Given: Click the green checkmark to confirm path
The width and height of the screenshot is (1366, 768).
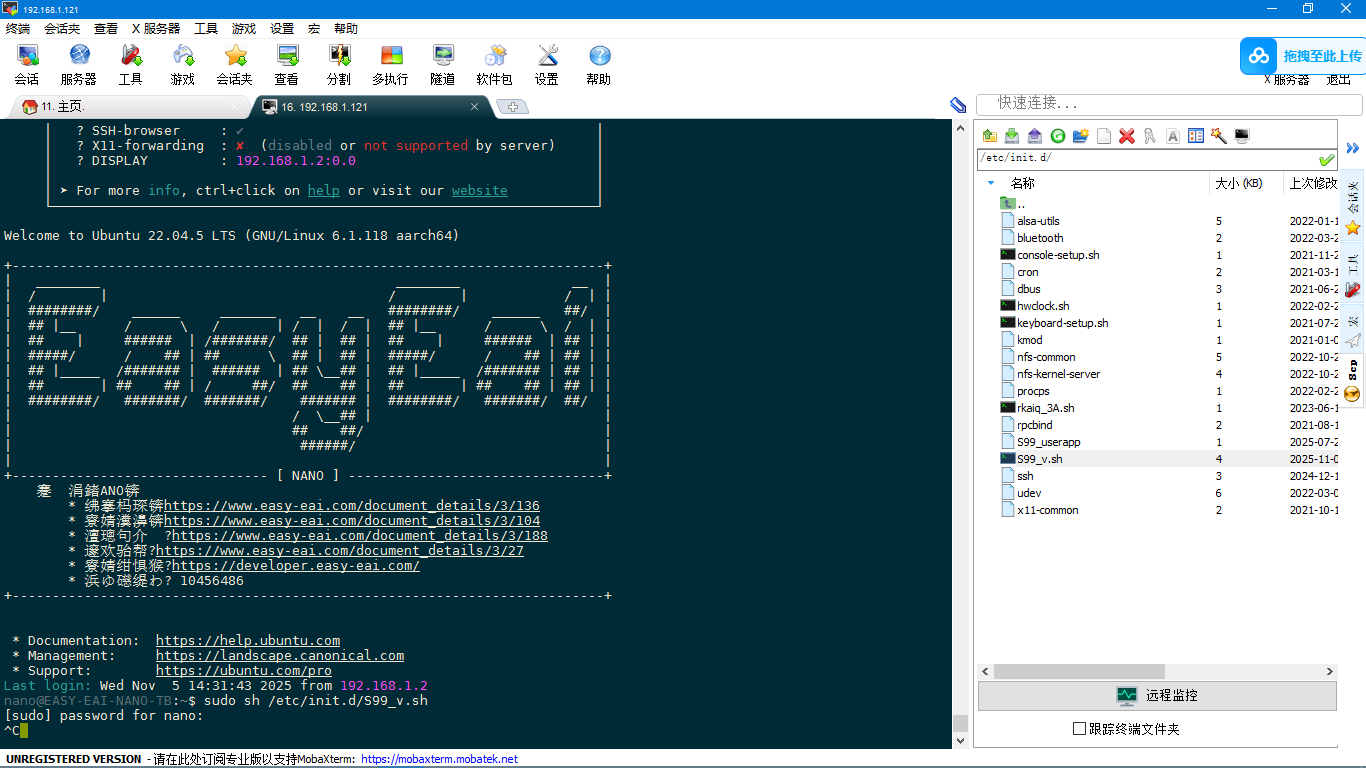Looking at the screenshot, I should (x=1326, y=159).
